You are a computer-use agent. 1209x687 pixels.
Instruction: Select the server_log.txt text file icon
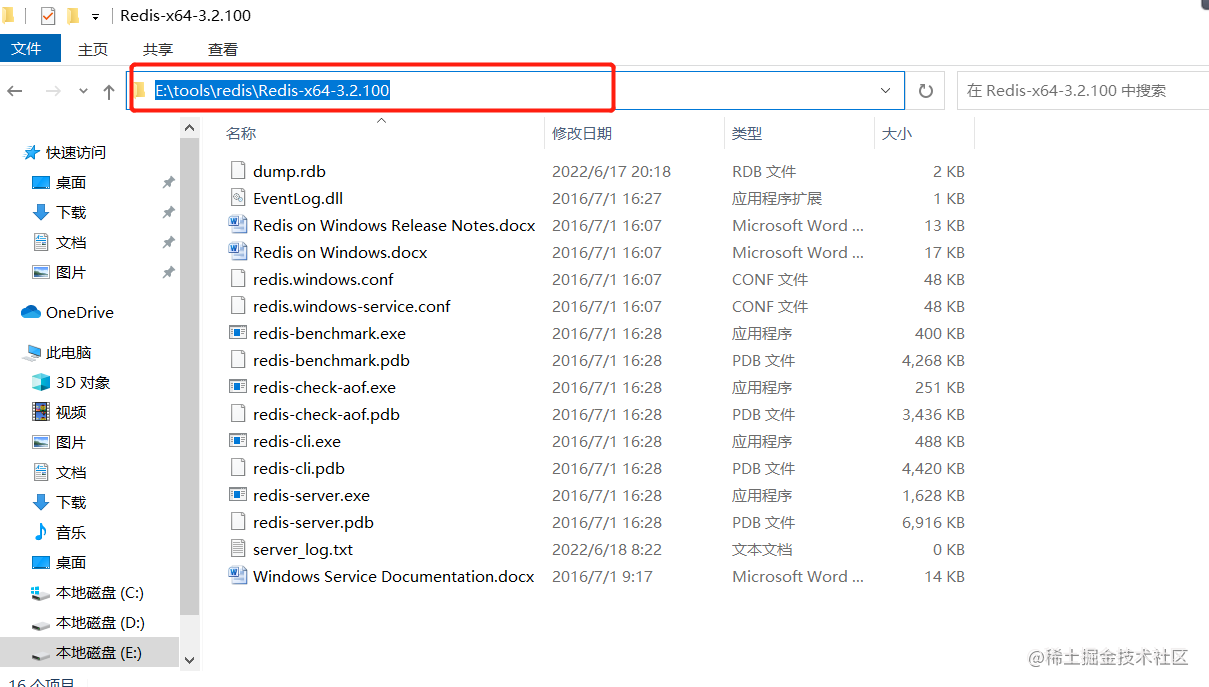point(238,549)
